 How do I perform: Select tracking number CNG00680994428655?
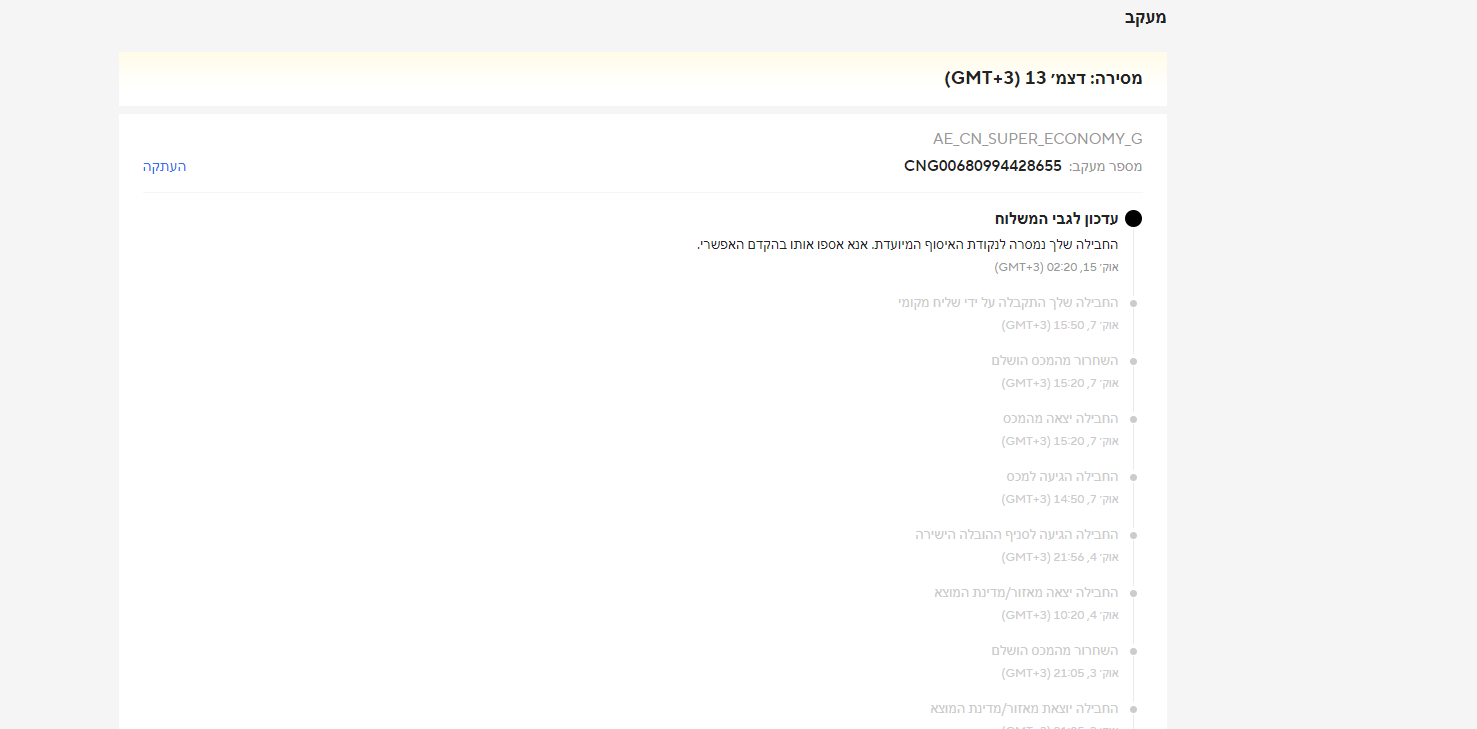click(x=983, y=166)
